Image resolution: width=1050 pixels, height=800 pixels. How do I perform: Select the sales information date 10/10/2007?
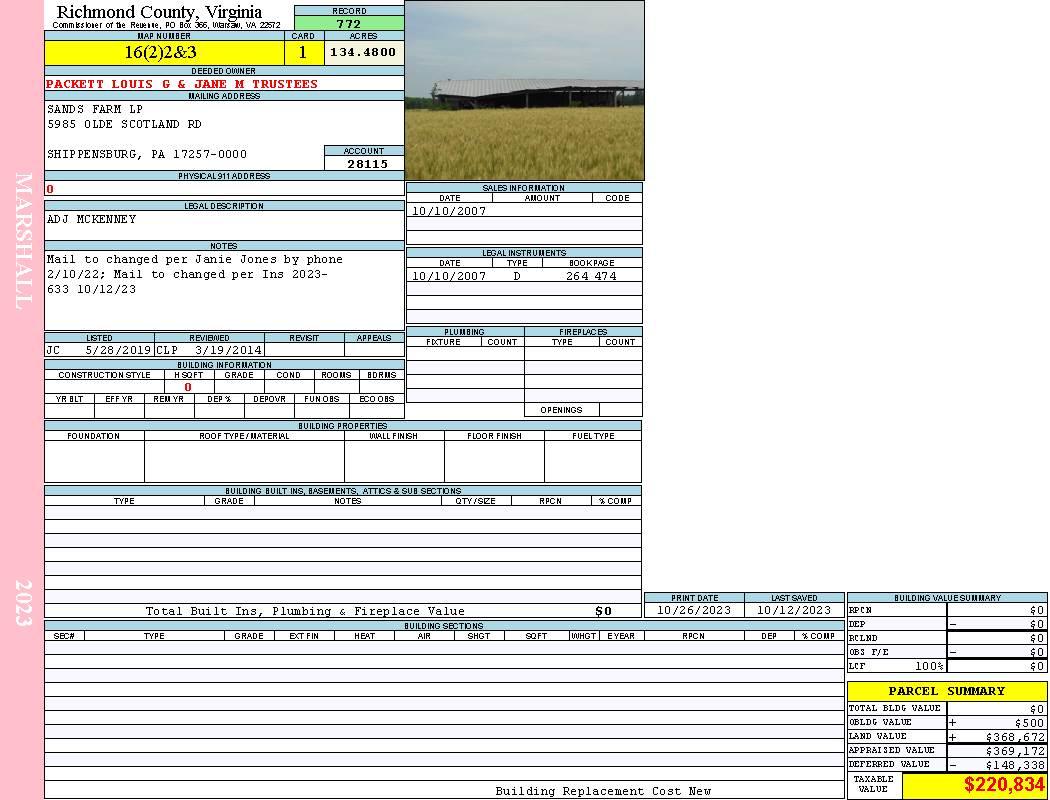click(449, 211)
